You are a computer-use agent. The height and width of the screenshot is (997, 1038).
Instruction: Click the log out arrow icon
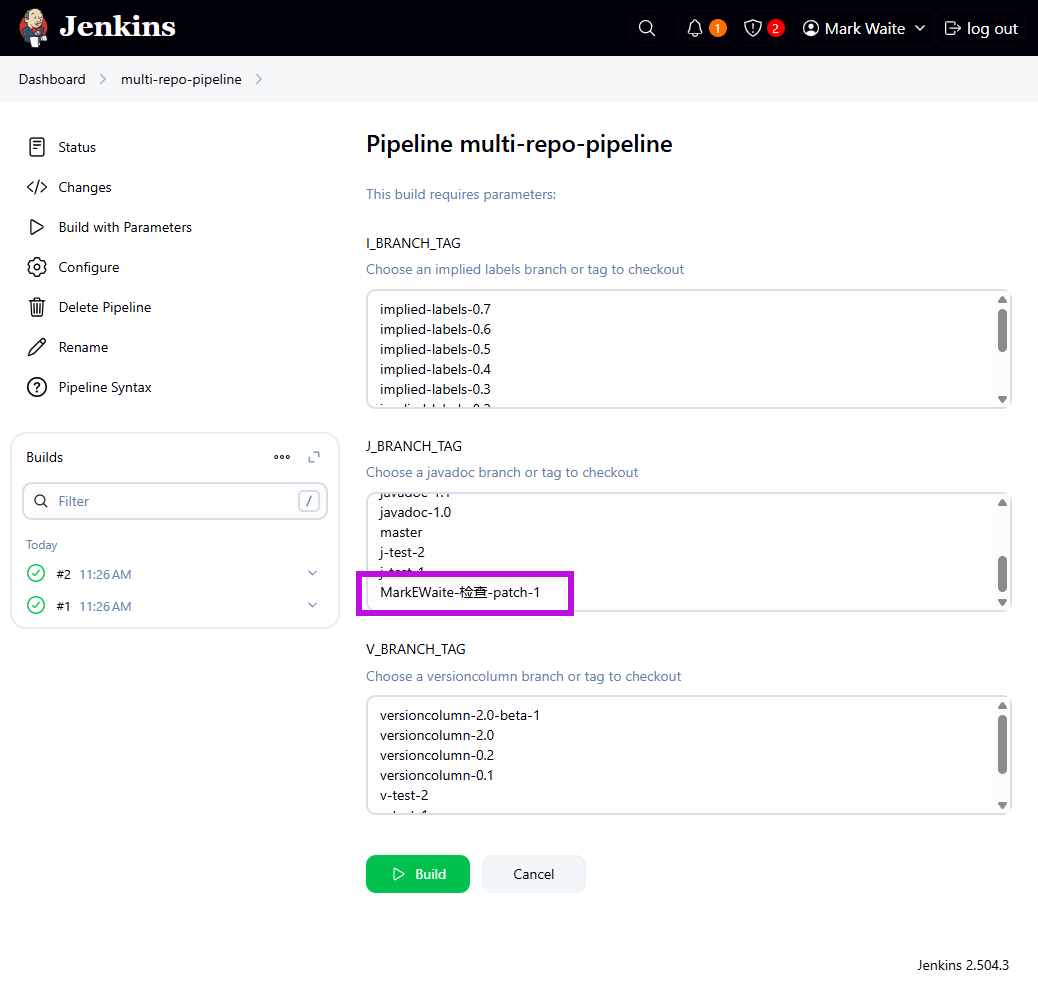953,28
